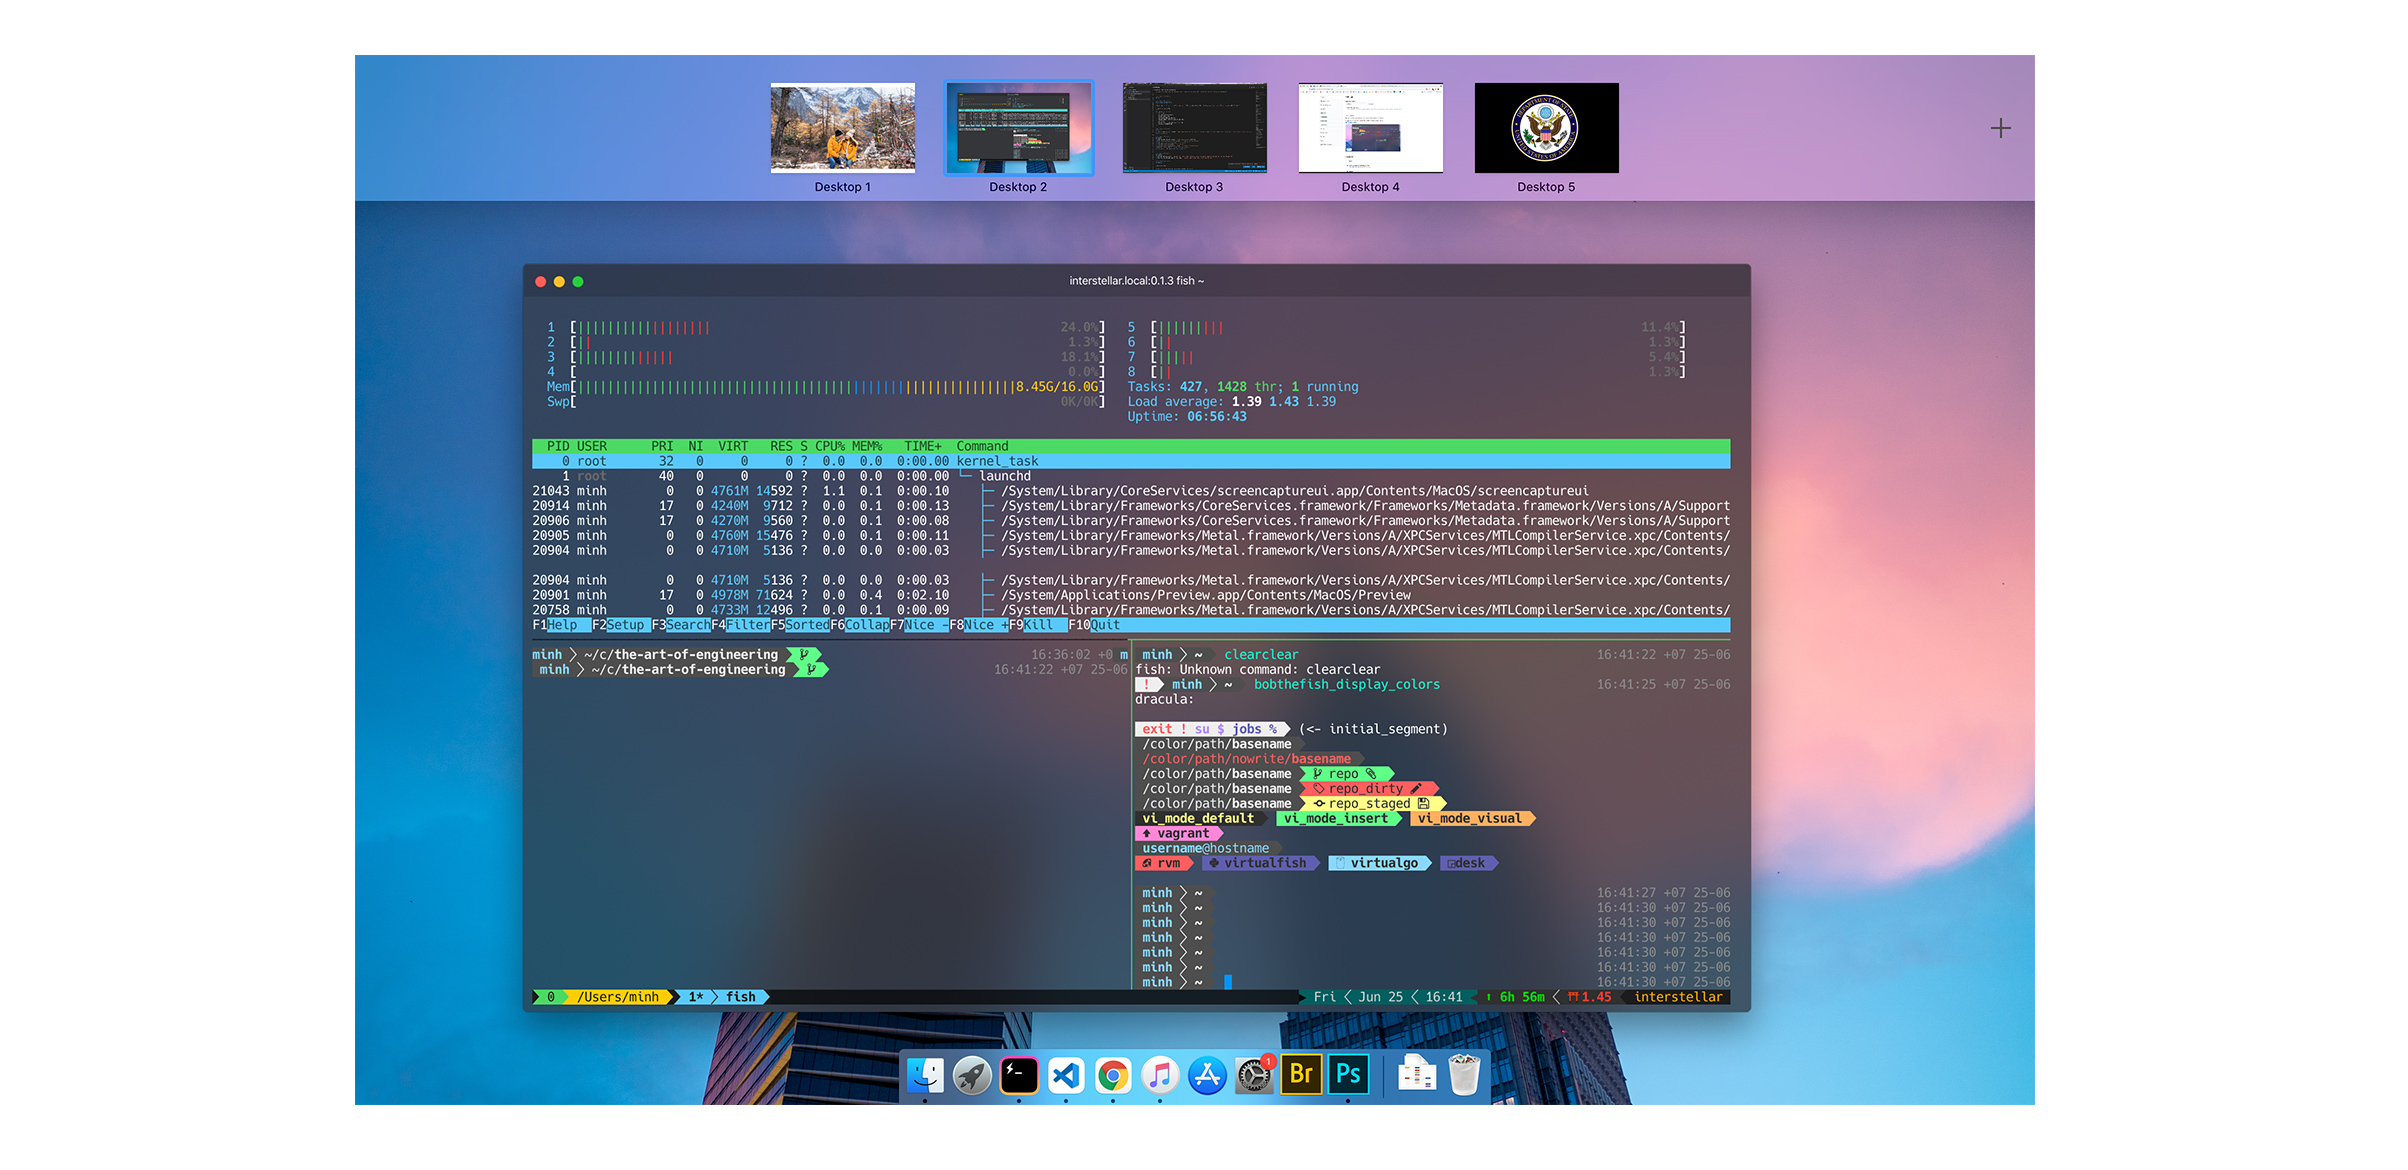Click bobthefish_display_colors command text

pyautogui.click(x=1347, y=684)
